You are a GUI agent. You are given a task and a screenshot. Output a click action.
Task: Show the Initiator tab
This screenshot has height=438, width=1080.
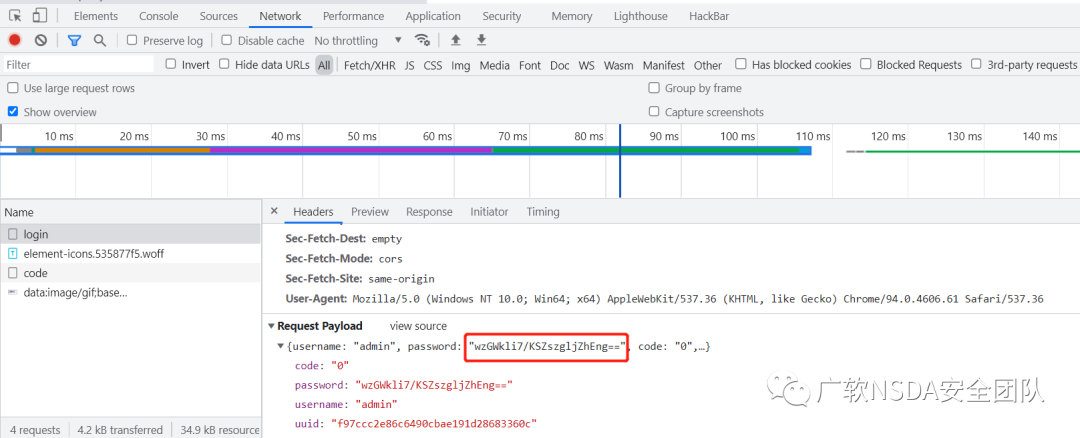pyautogui.click(x=489, y=211)
